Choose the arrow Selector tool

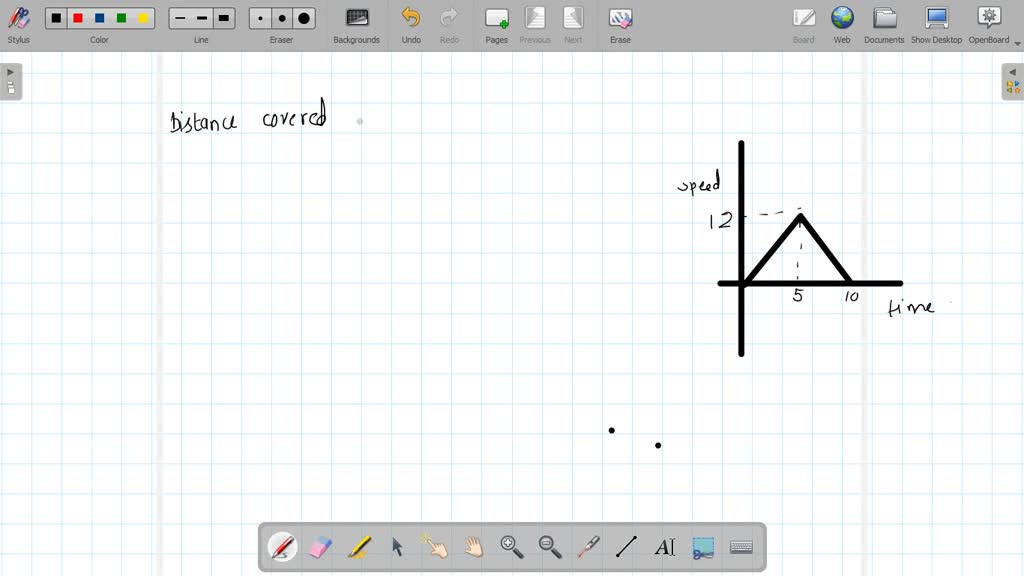397,547
